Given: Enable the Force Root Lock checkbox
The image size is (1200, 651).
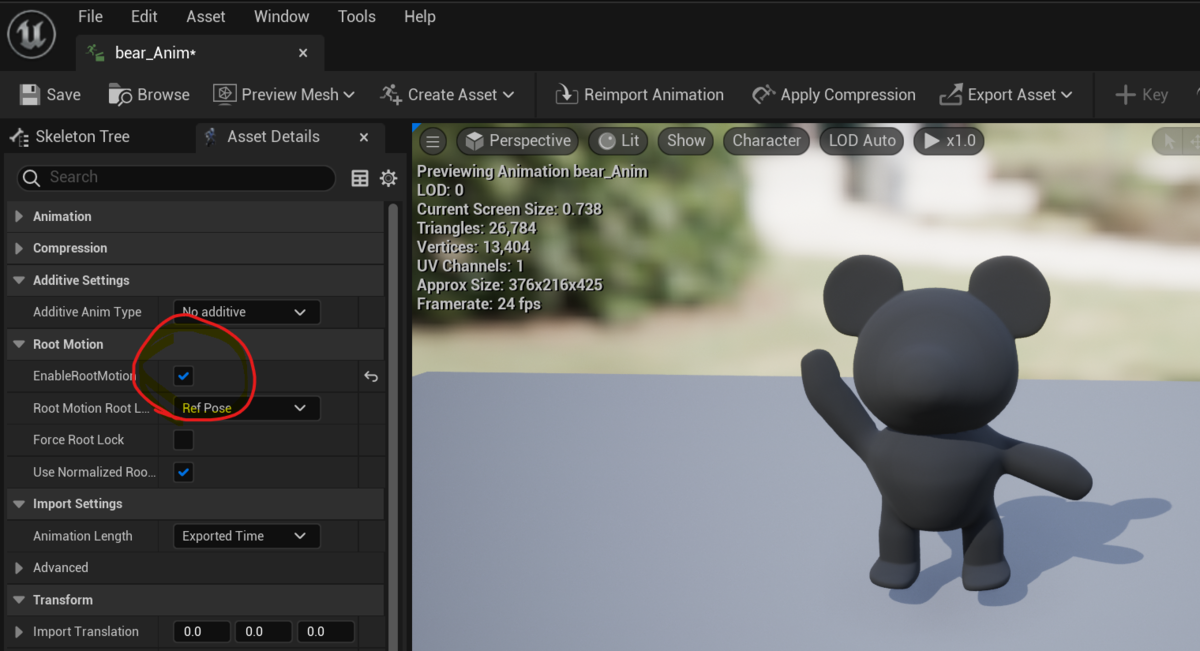Looking at the screenshot, I should pyautogui.click(x=183, y=440).
